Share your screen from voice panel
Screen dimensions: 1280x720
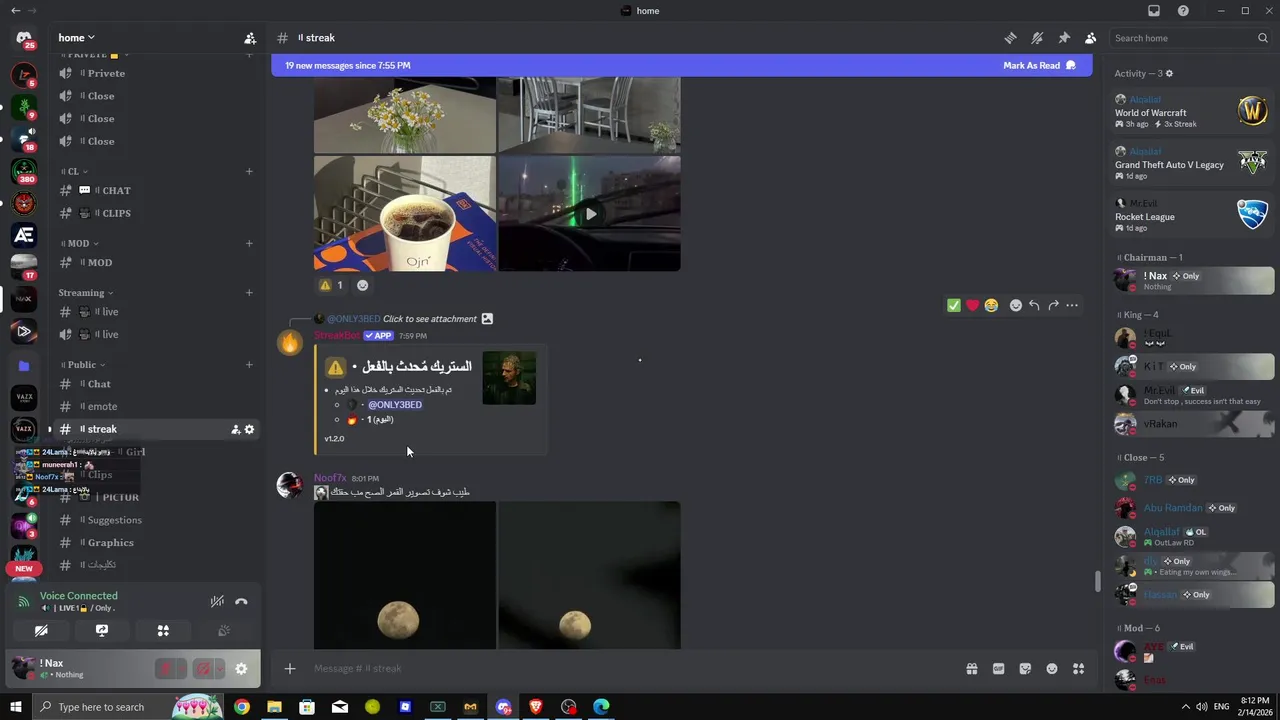pos(102,631)
